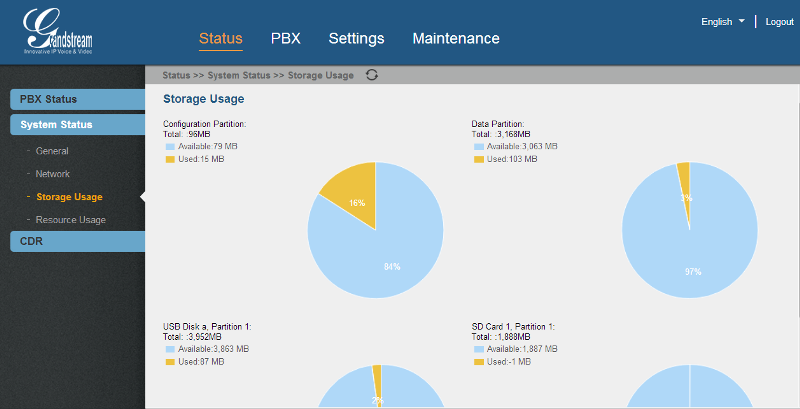Click the Logout link
This screenshot has height=409, width=800.
tap(779, 21)
